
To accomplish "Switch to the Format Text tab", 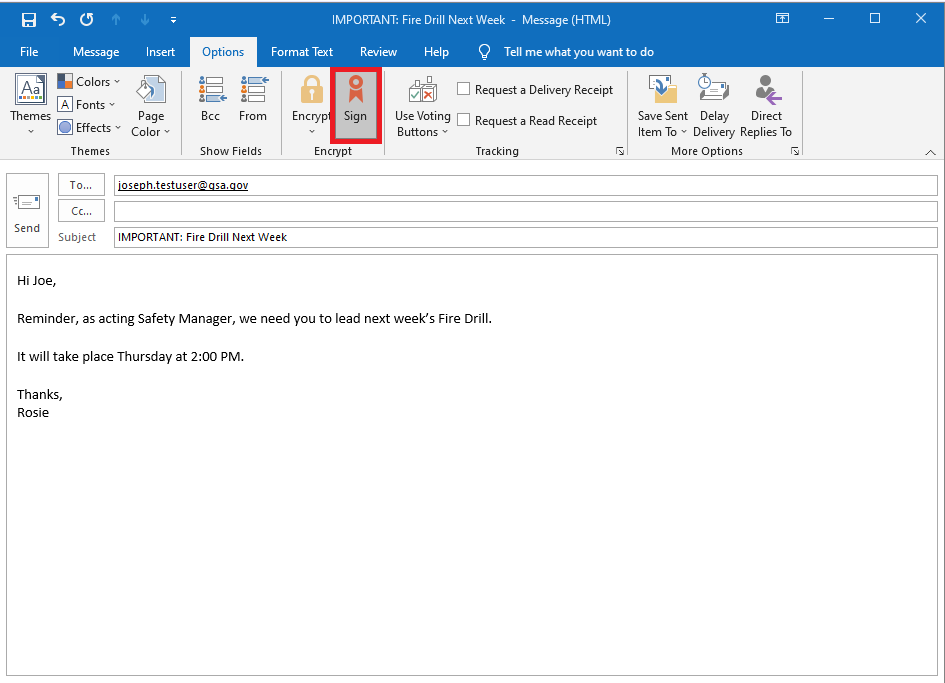I will tap(301, 51).
